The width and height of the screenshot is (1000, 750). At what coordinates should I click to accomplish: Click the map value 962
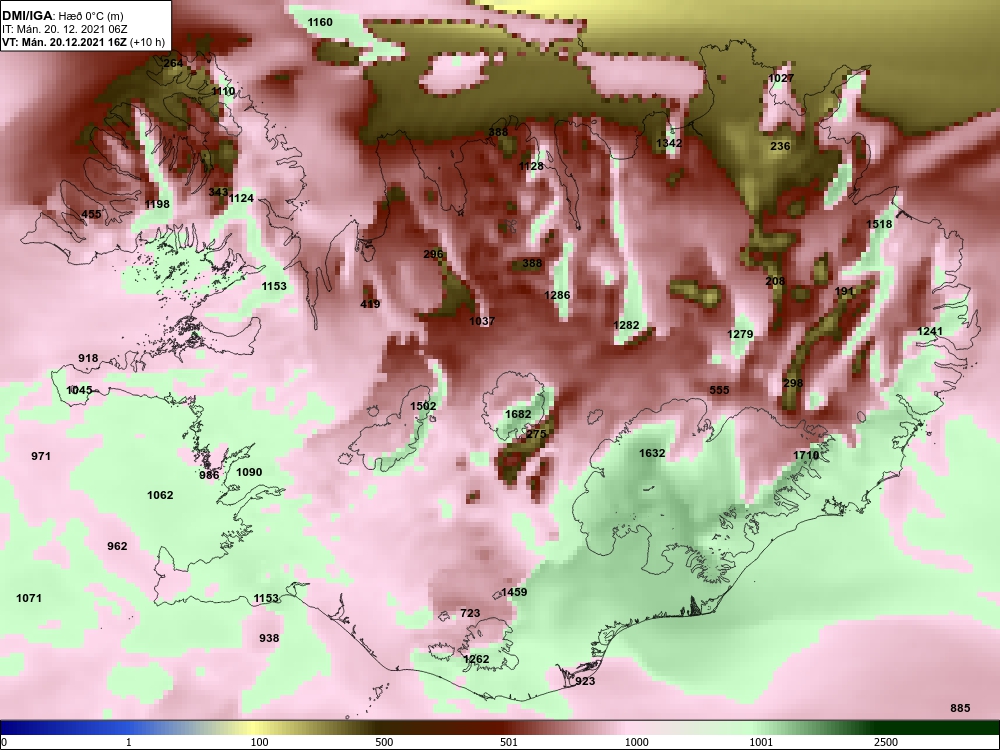[117, 546]
